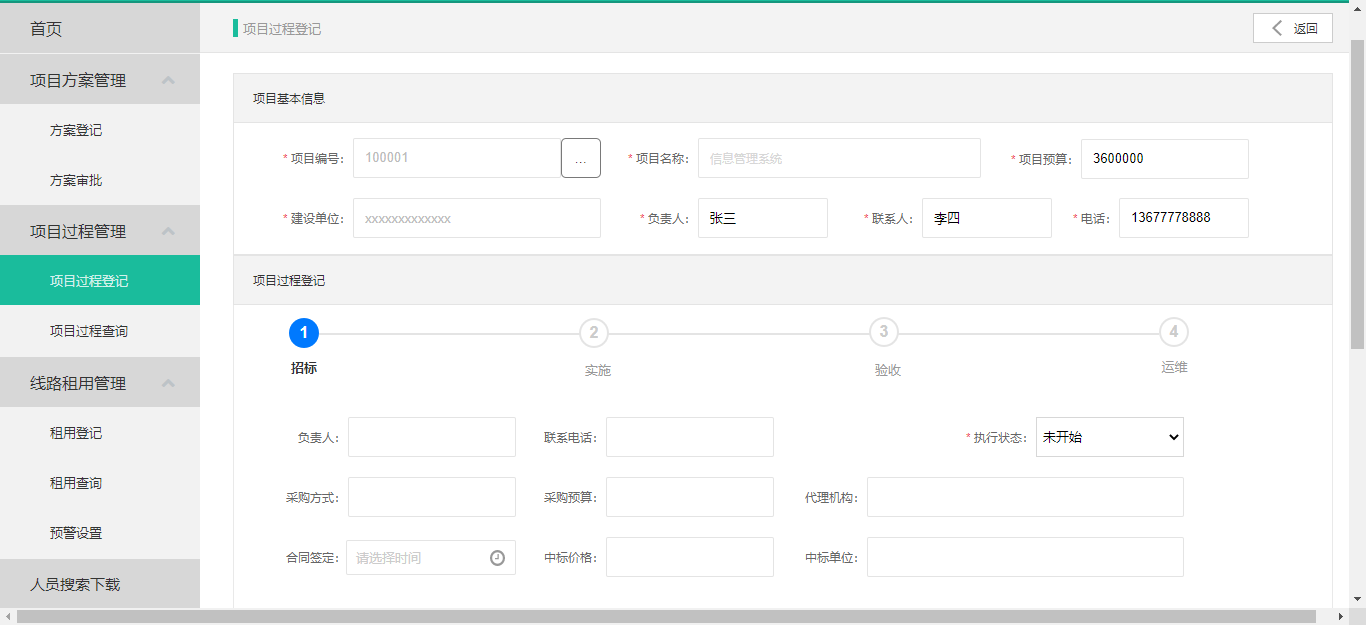Click the 合同签定 date picker field
1366x625 pixels.
(431, 558)
